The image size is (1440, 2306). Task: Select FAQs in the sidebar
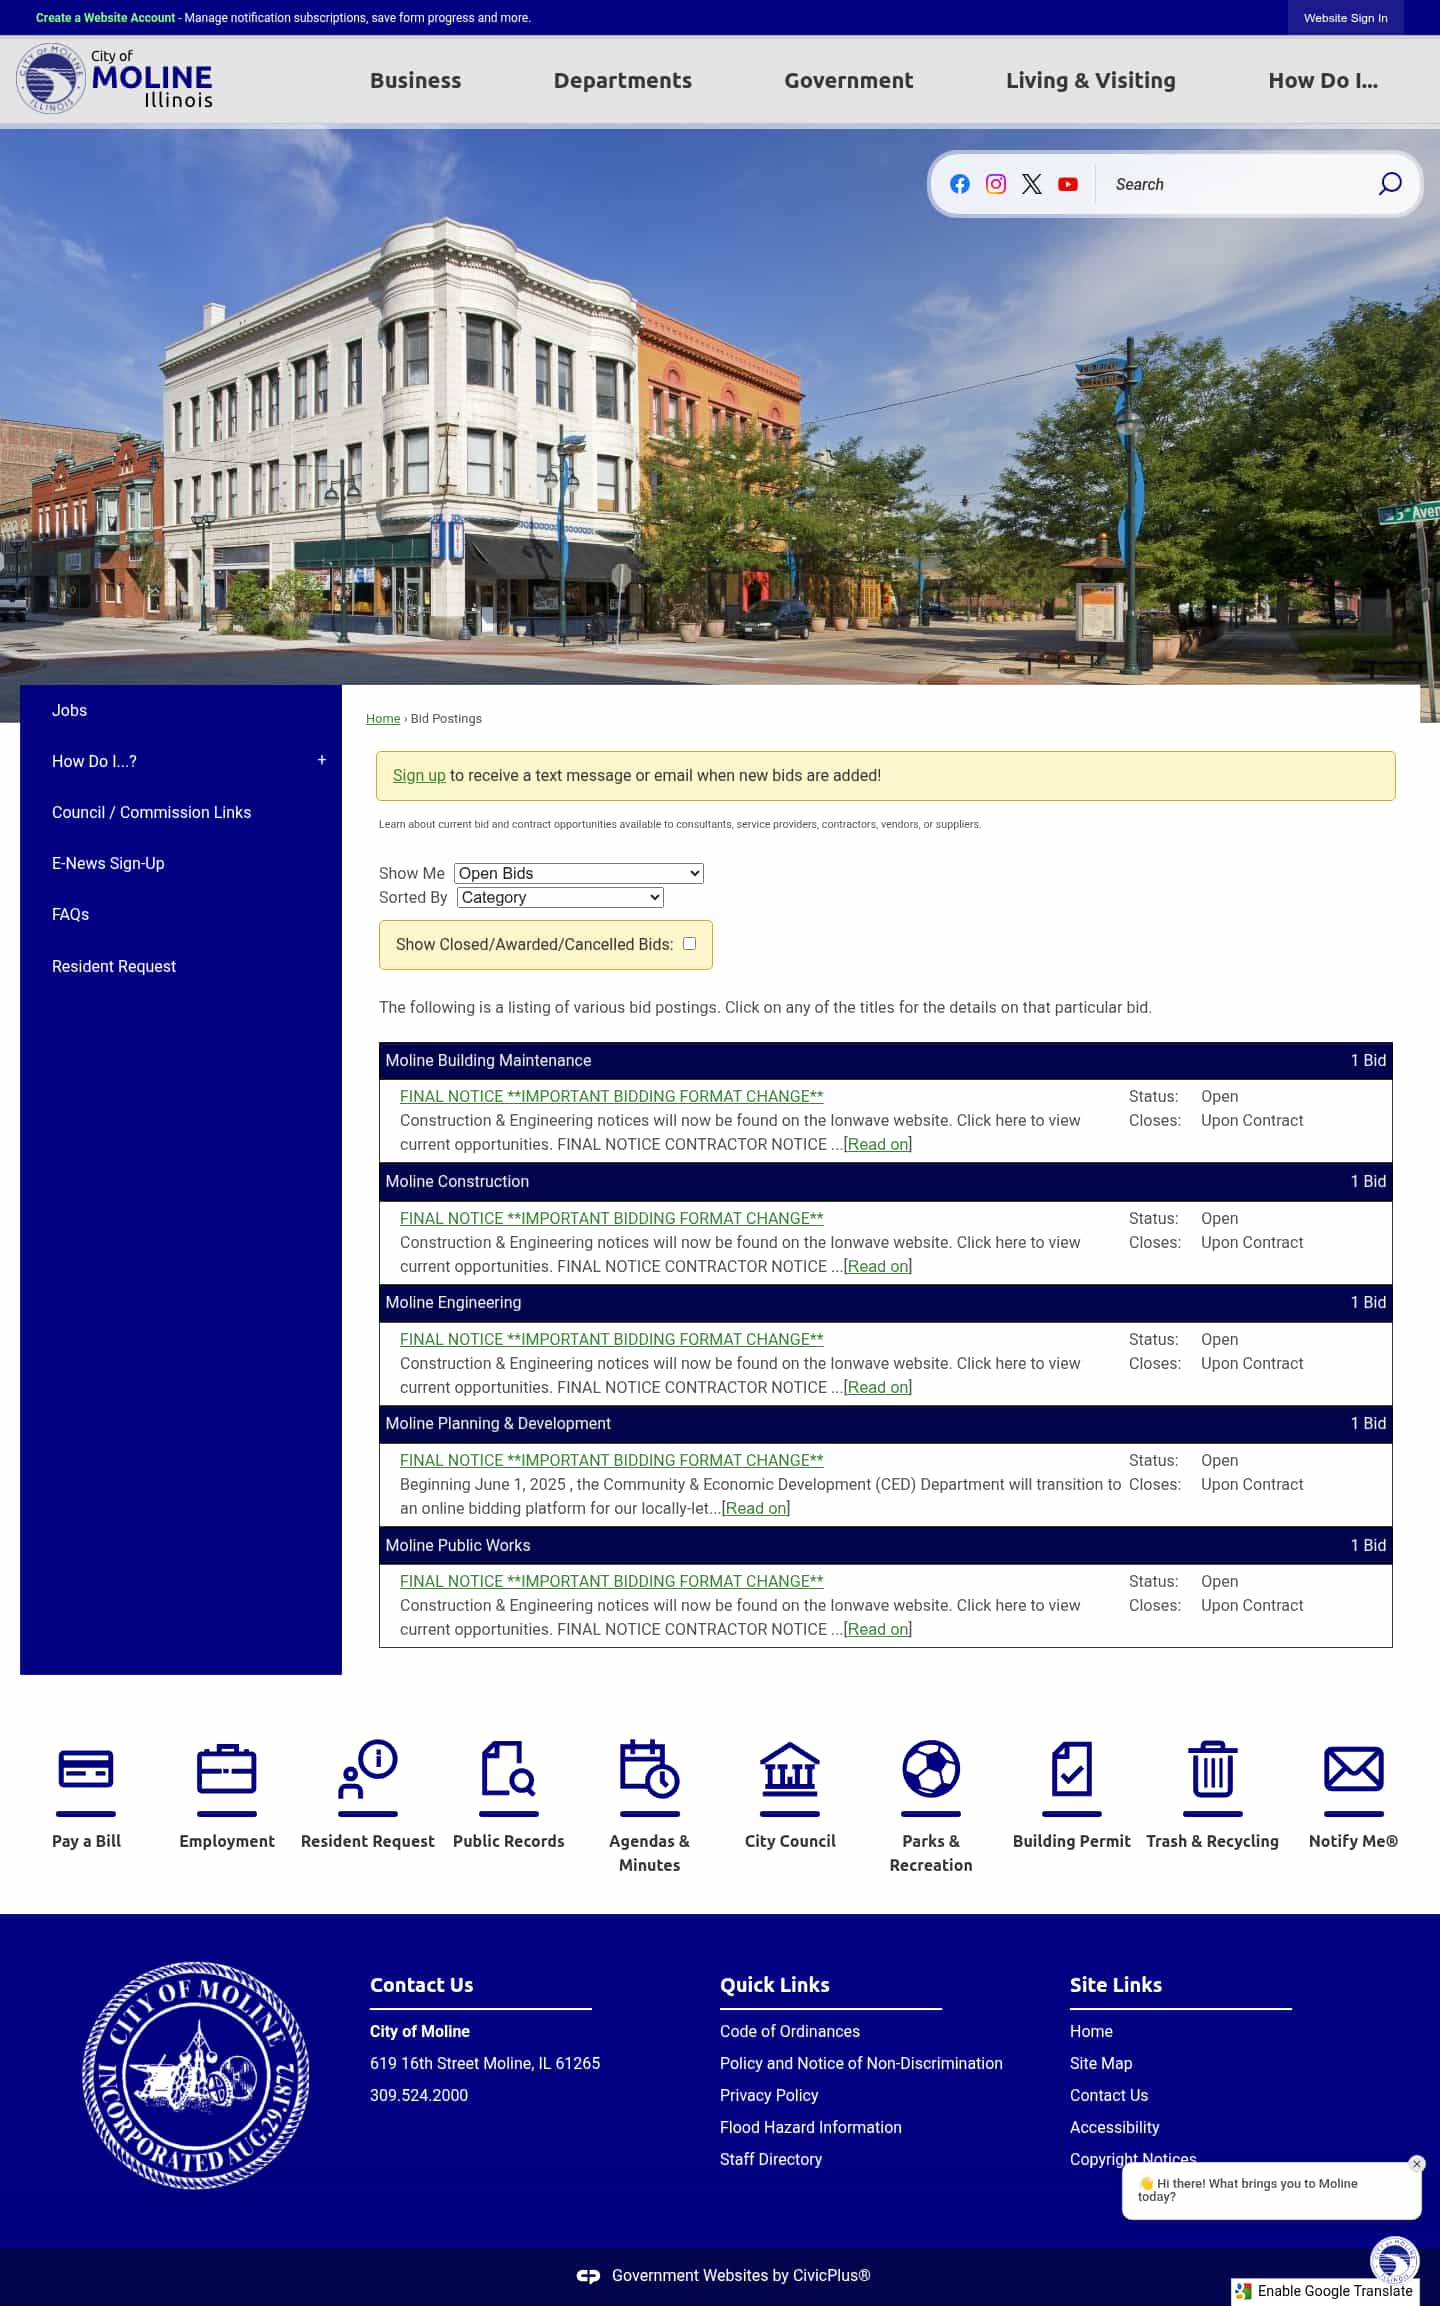point(70,914)
